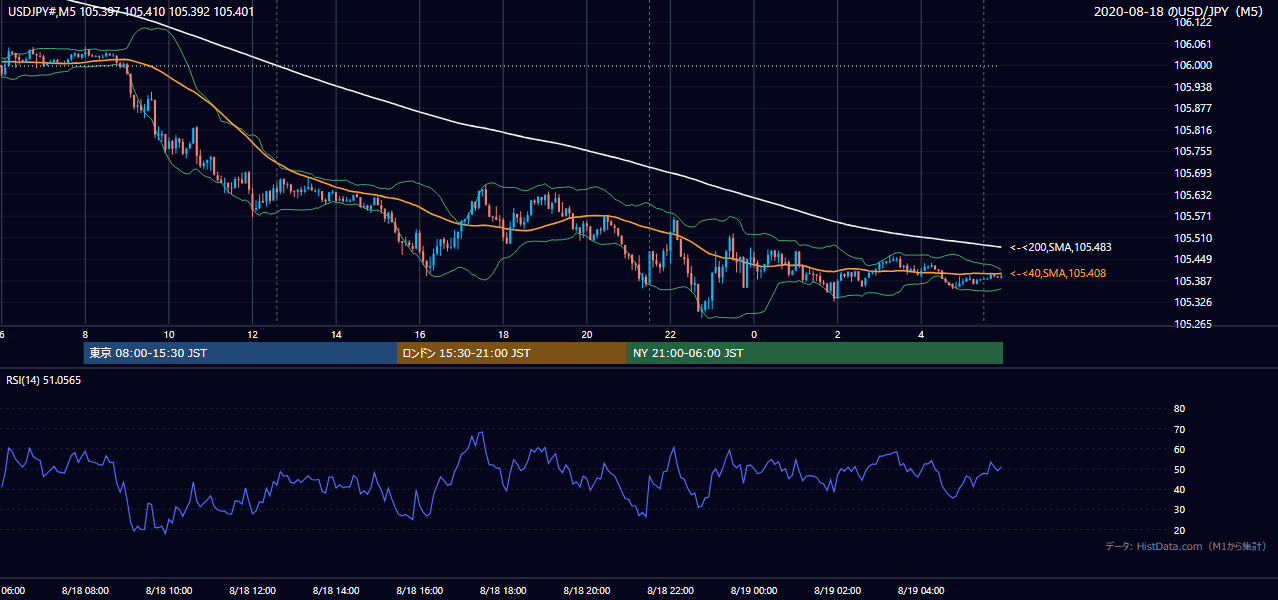
Task: Click the 8/18 20:00 bottom time label
Action: [586, 590]
